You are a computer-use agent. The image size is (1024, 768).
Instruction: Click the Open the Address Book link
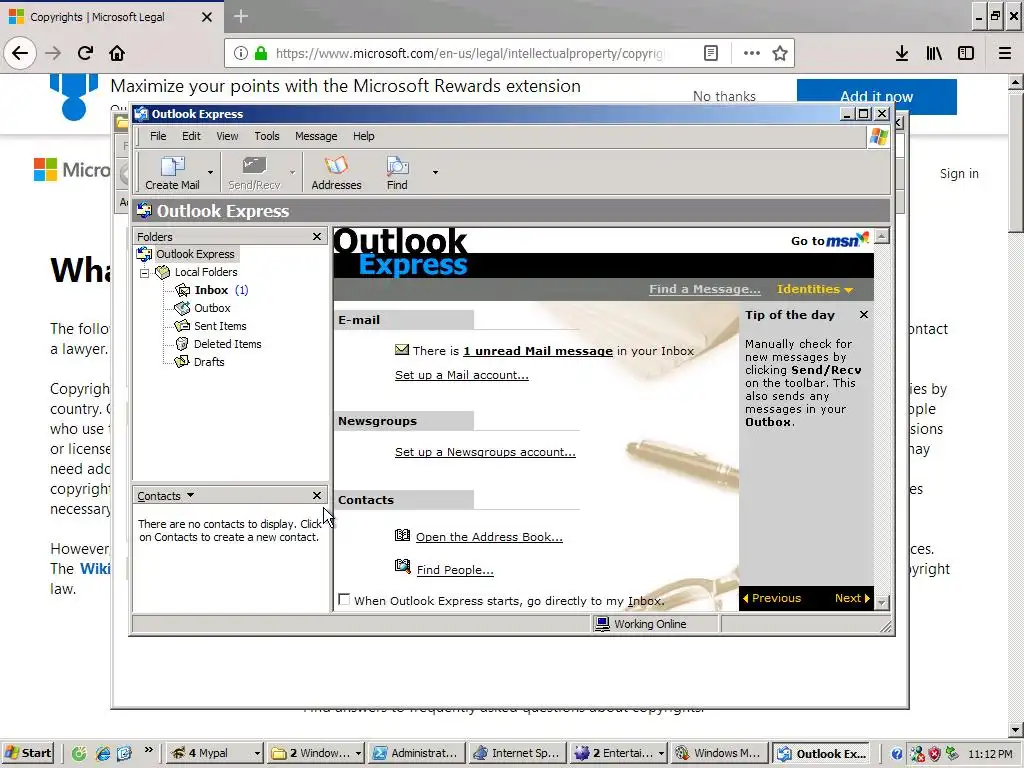click(489, 537)
